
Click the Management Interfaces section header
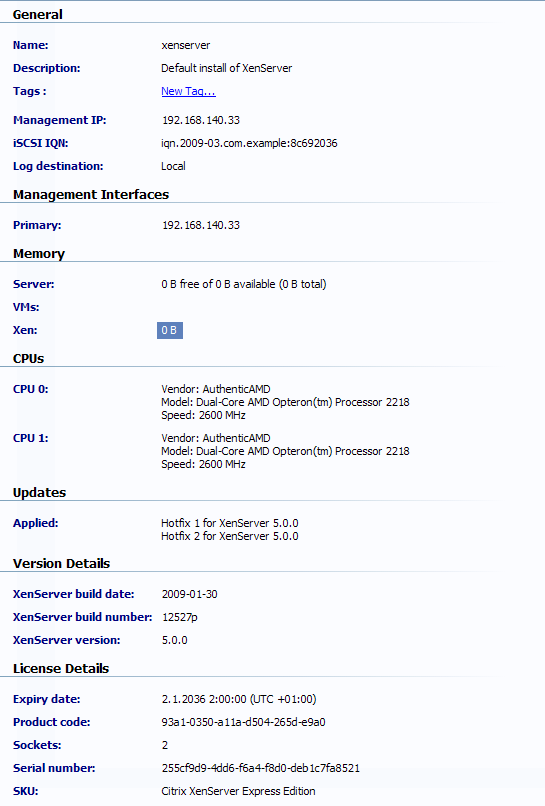pos(91,194)
